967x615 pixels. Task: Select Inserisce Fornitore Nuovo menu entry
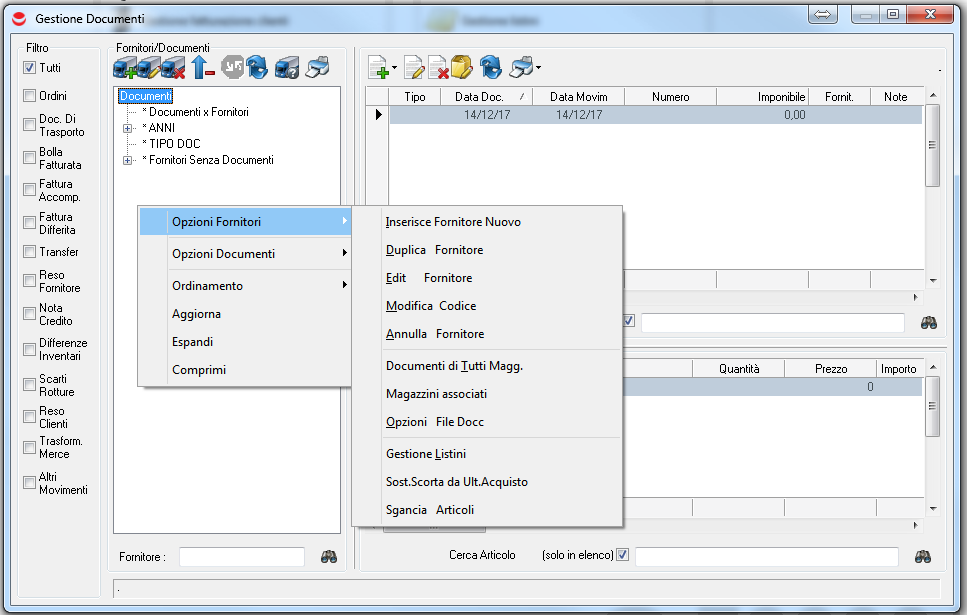point(453,222)
